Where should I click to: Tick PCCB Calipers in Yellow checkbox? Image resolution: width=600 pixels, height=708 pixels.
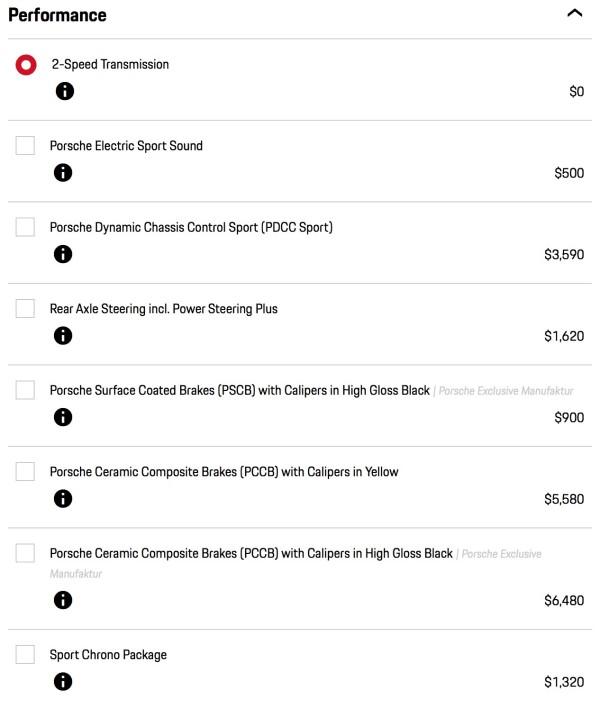(x=25, y=471)
